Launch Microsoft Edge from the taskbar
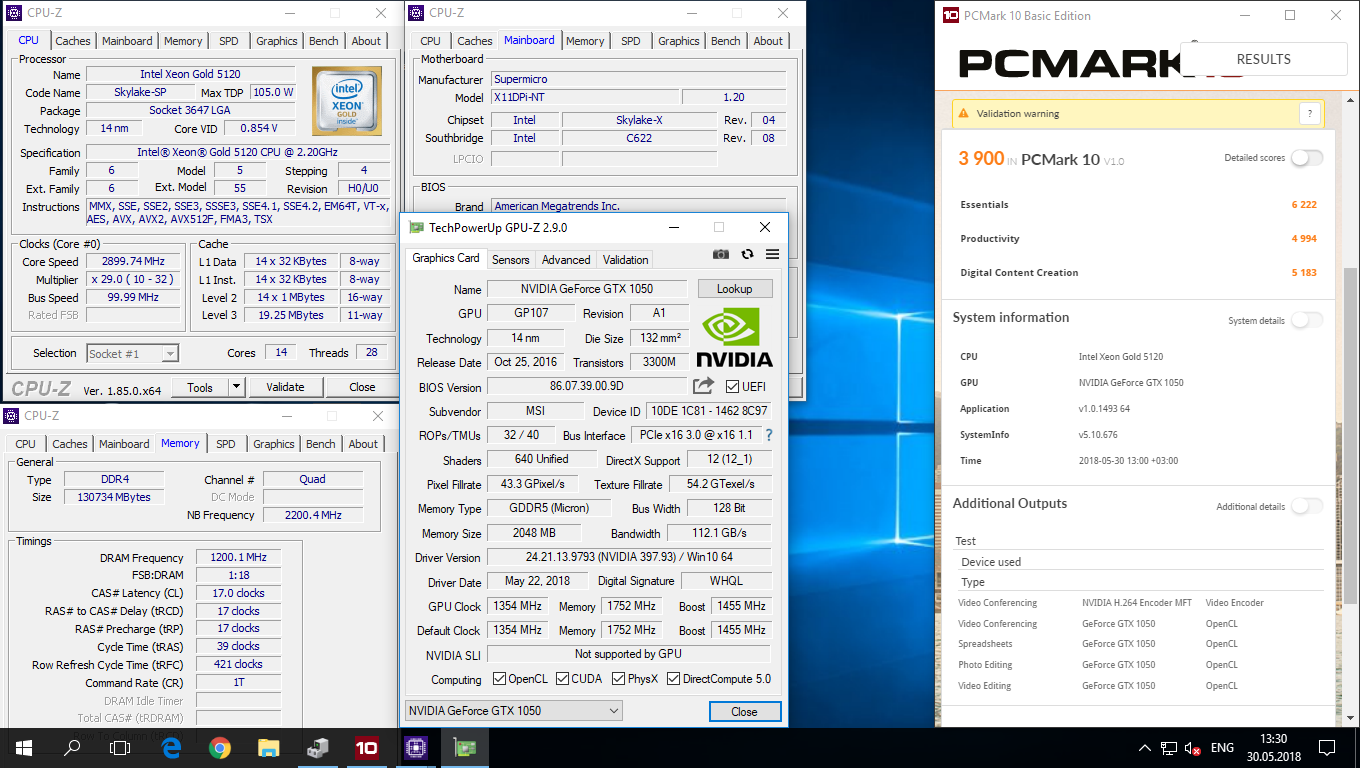Image resolution: width=1360 pixels, height=768 pixels. coord(171,747)
